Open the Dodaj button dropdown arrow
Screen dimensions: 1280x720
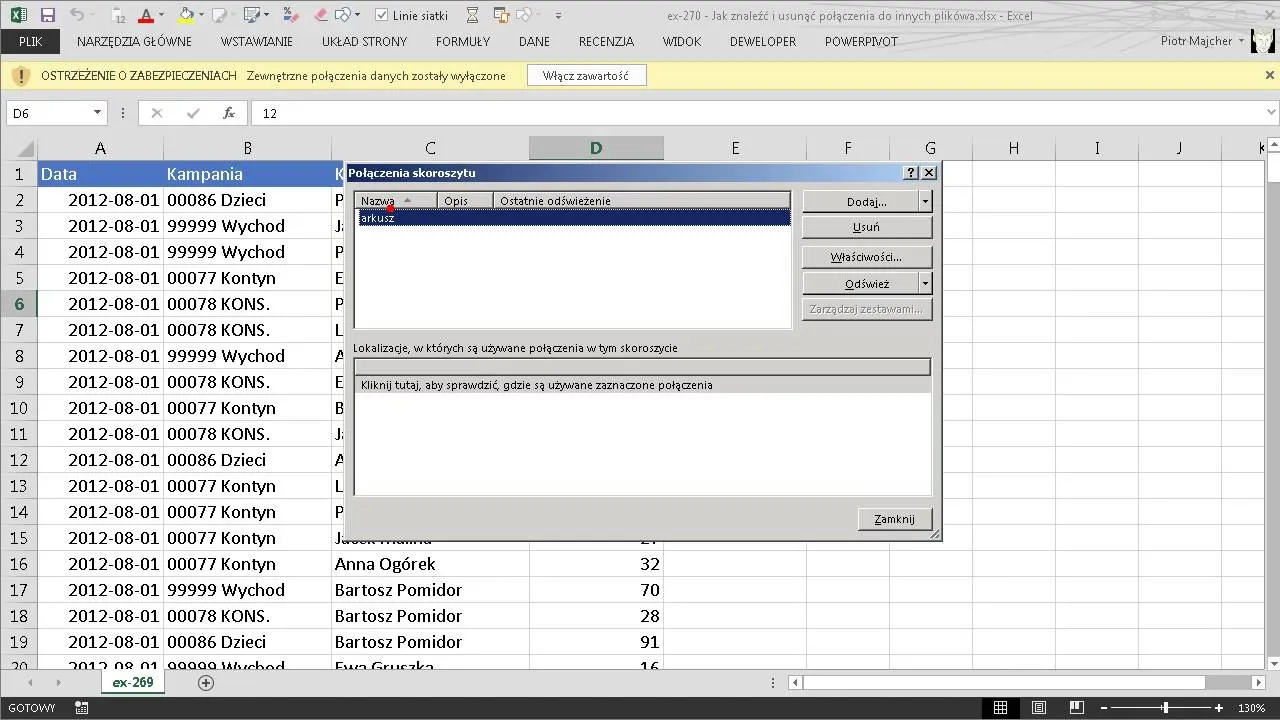click(925, 201)
